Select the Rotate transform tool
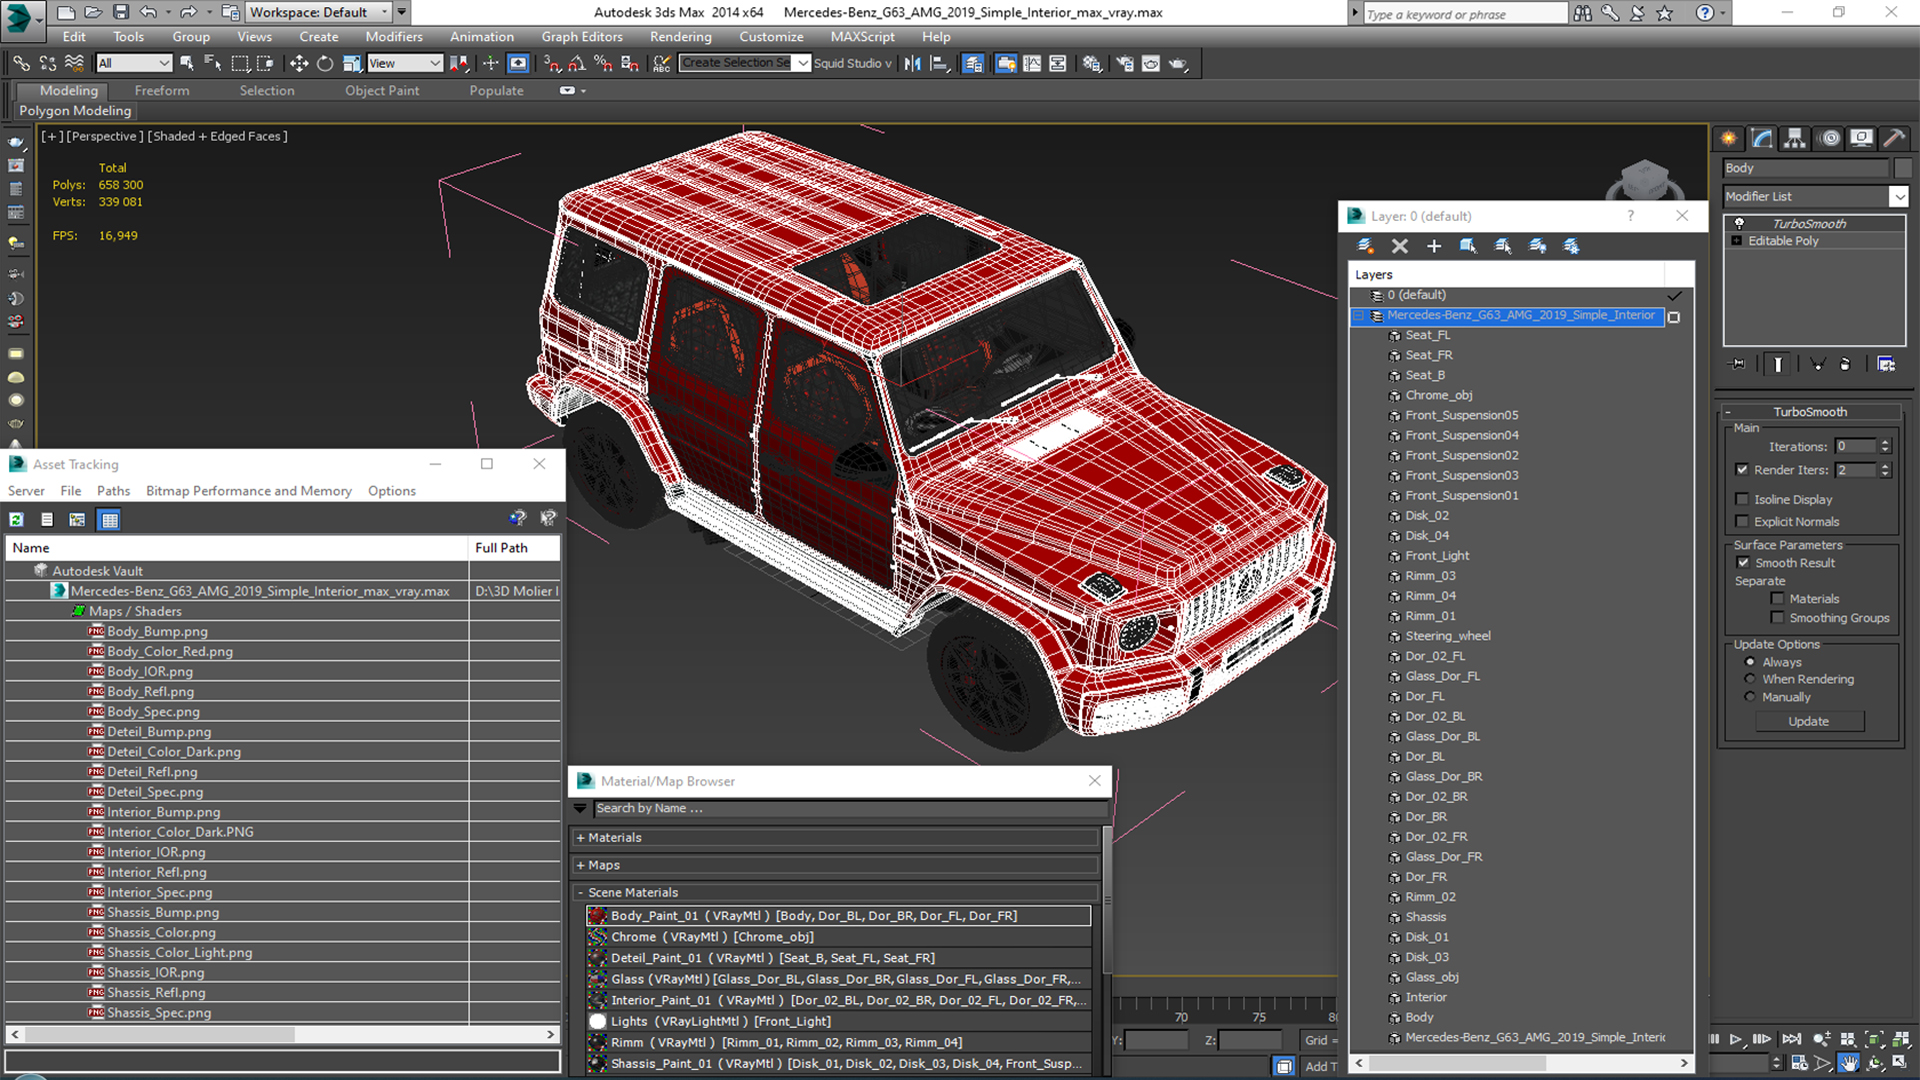The width and height of the screenshot is (1920, 1080). (325, 63)
